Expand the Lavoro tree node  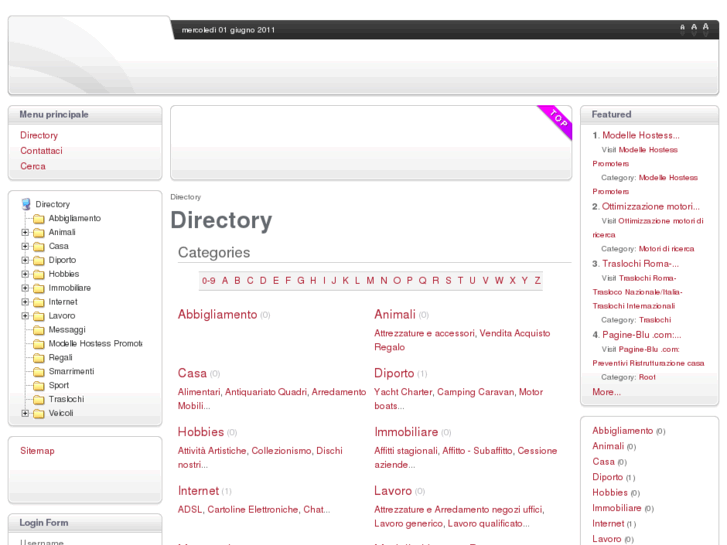click(25, 316)
